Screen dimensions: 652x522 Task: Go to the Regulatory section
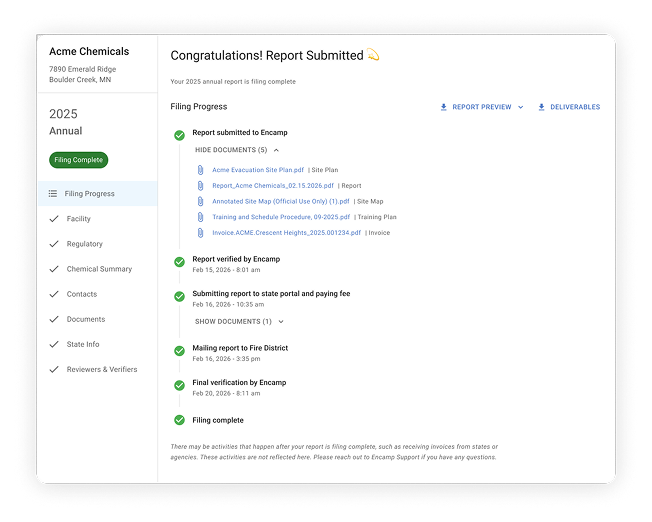(x=85, y=244)
